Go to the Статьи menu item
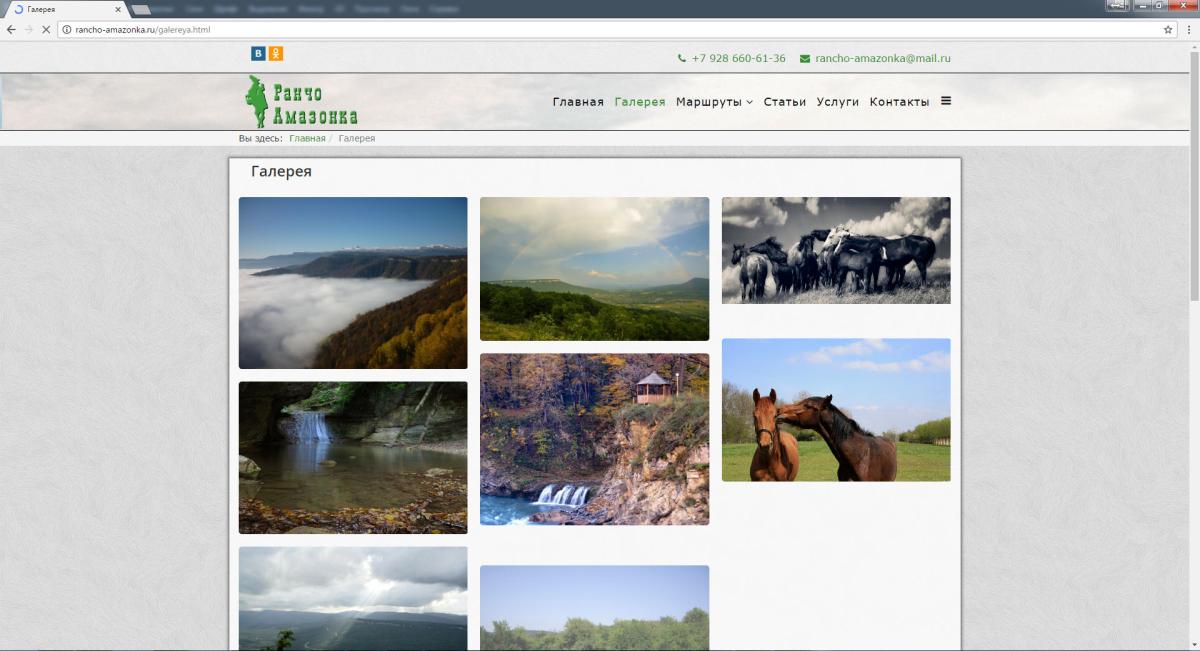Viewport: 1200px width, 651px height. pyautogui.click(x=784, y=102)
